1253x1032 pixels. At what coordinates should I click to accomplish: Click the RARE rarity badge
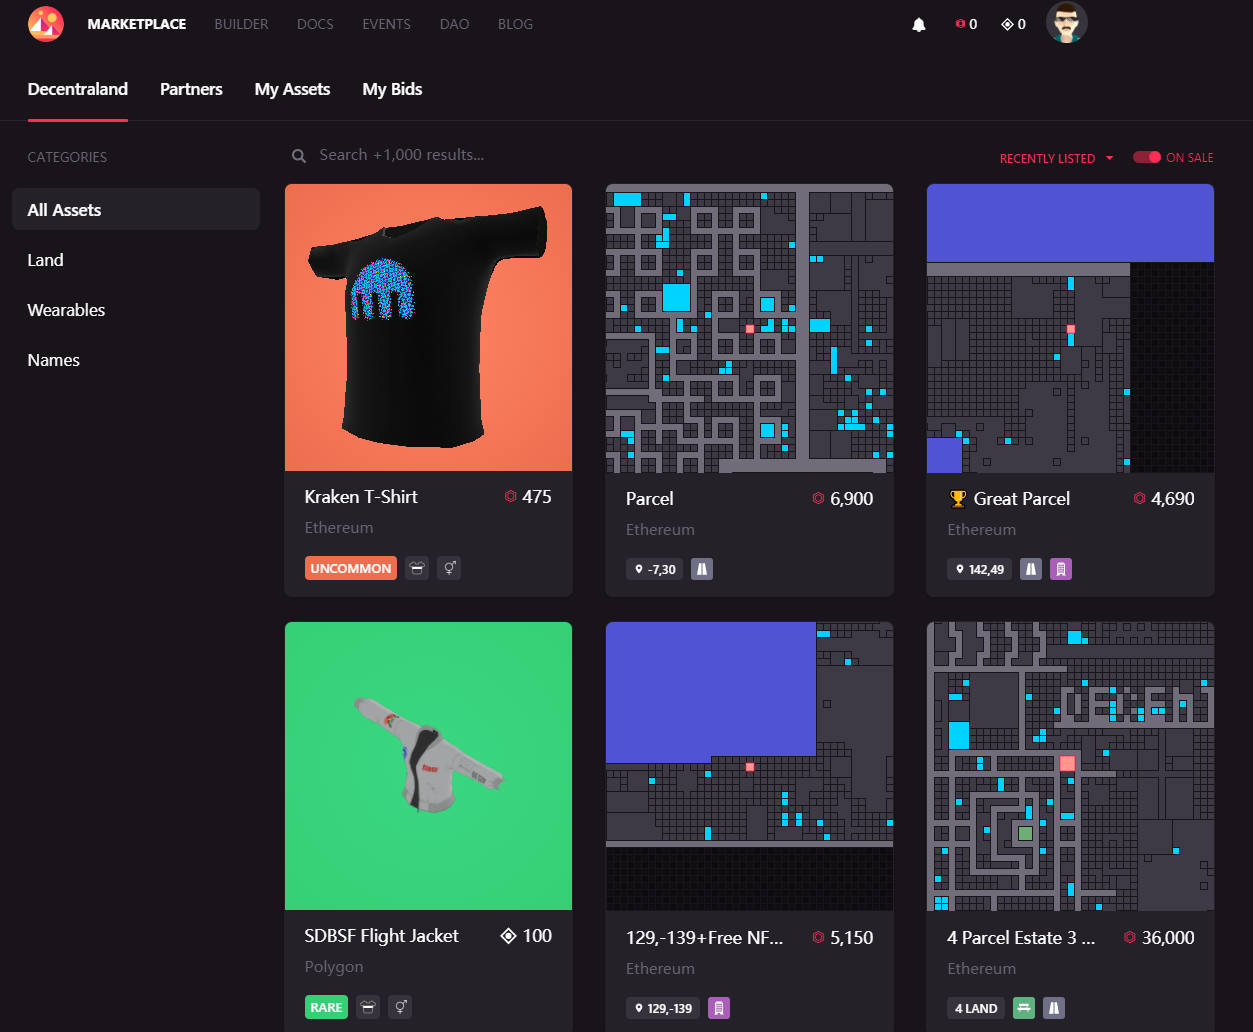pyautogui.click(x=326, y=1007)
